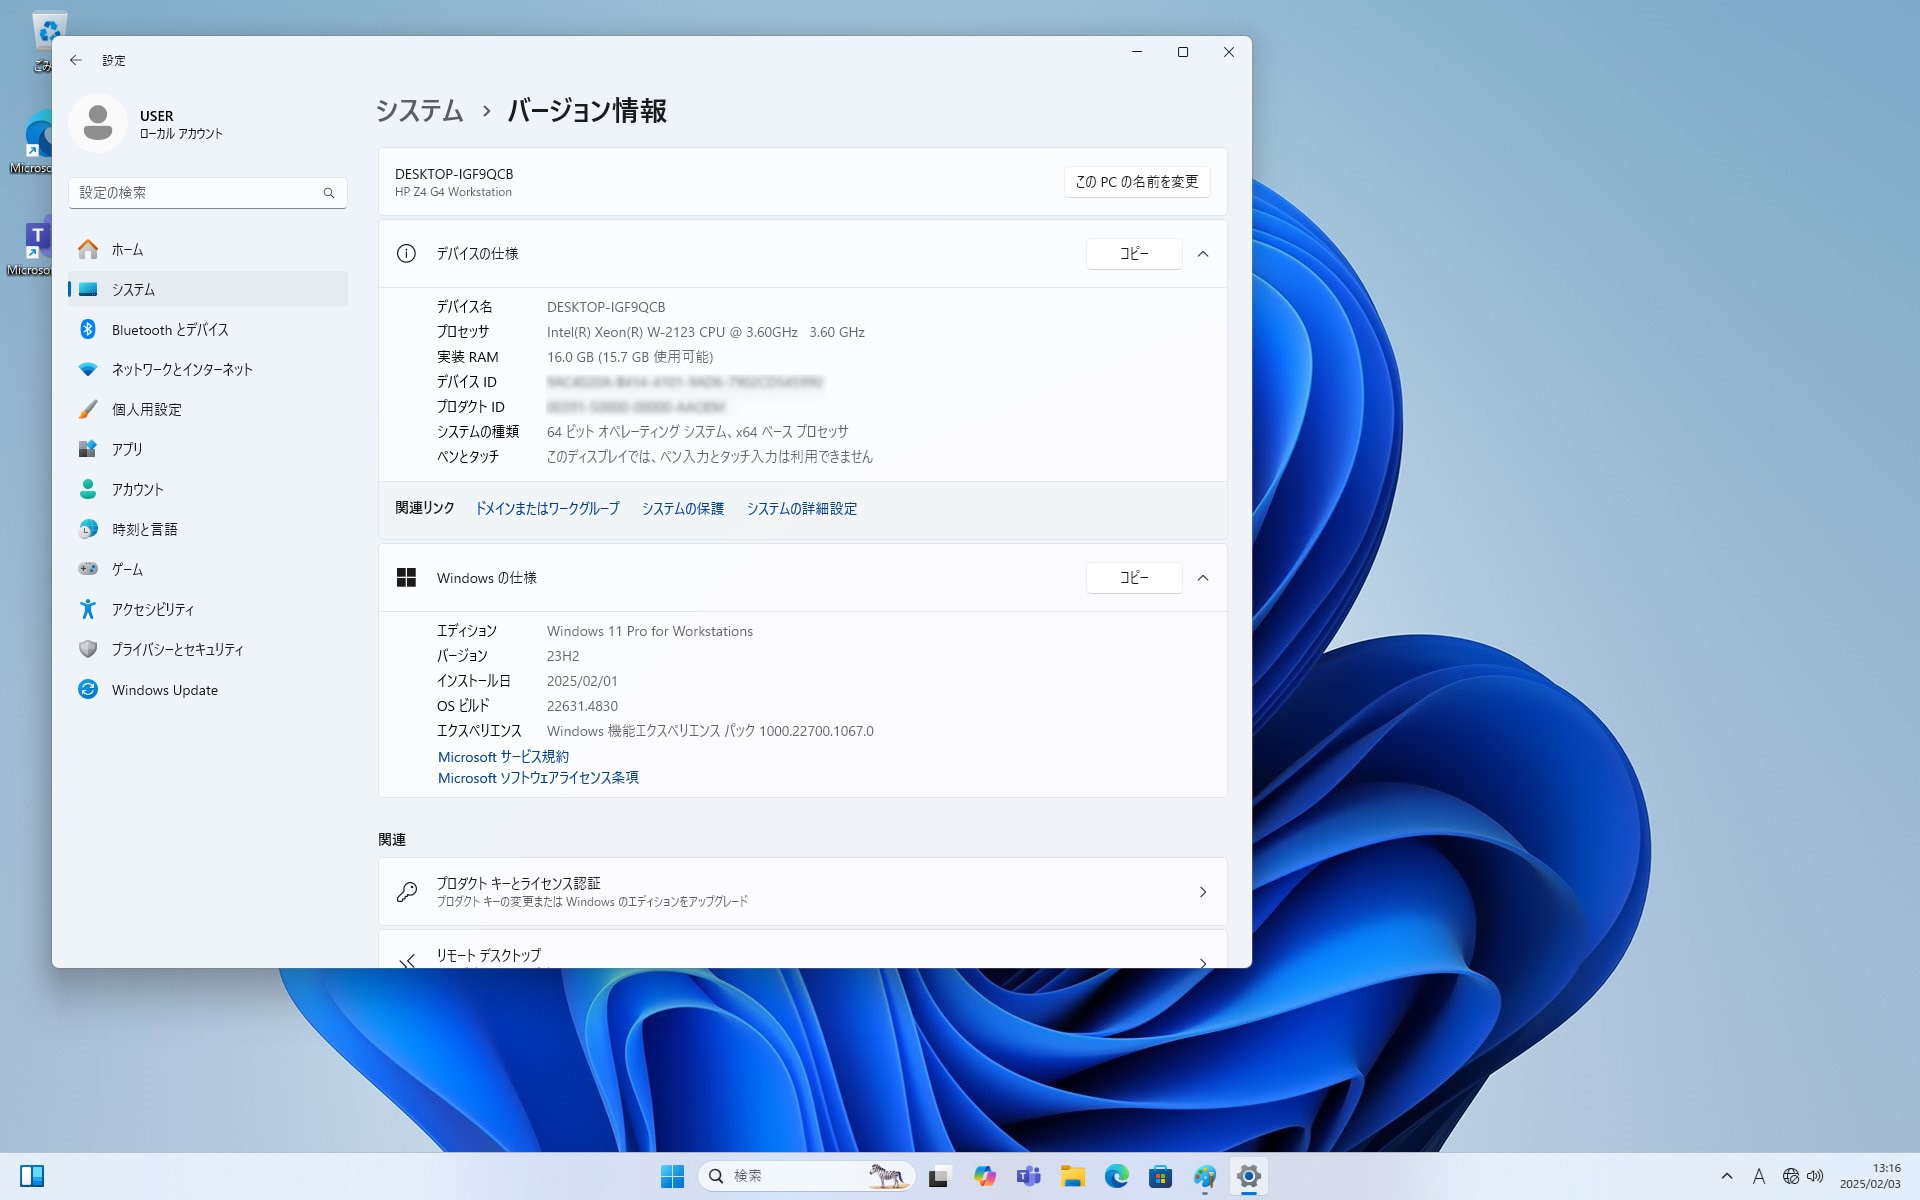
Task: Open Microsoft Edge from the taskbar
Action: (x=1116, y=1177)
